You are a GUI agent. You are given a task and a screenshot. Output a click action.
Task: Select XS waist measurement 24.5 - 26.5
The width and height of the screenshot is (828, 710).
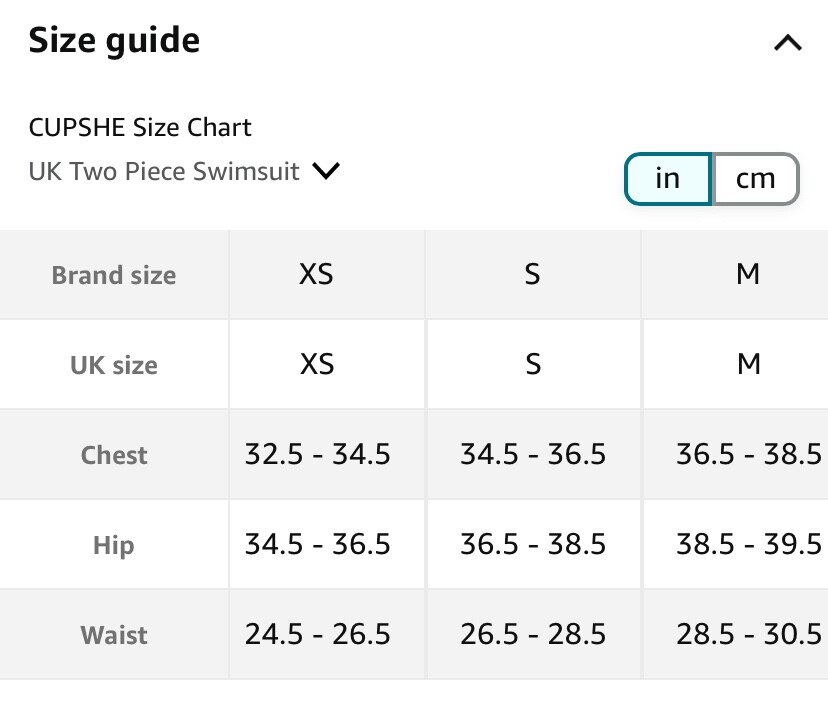coord(317,635)
